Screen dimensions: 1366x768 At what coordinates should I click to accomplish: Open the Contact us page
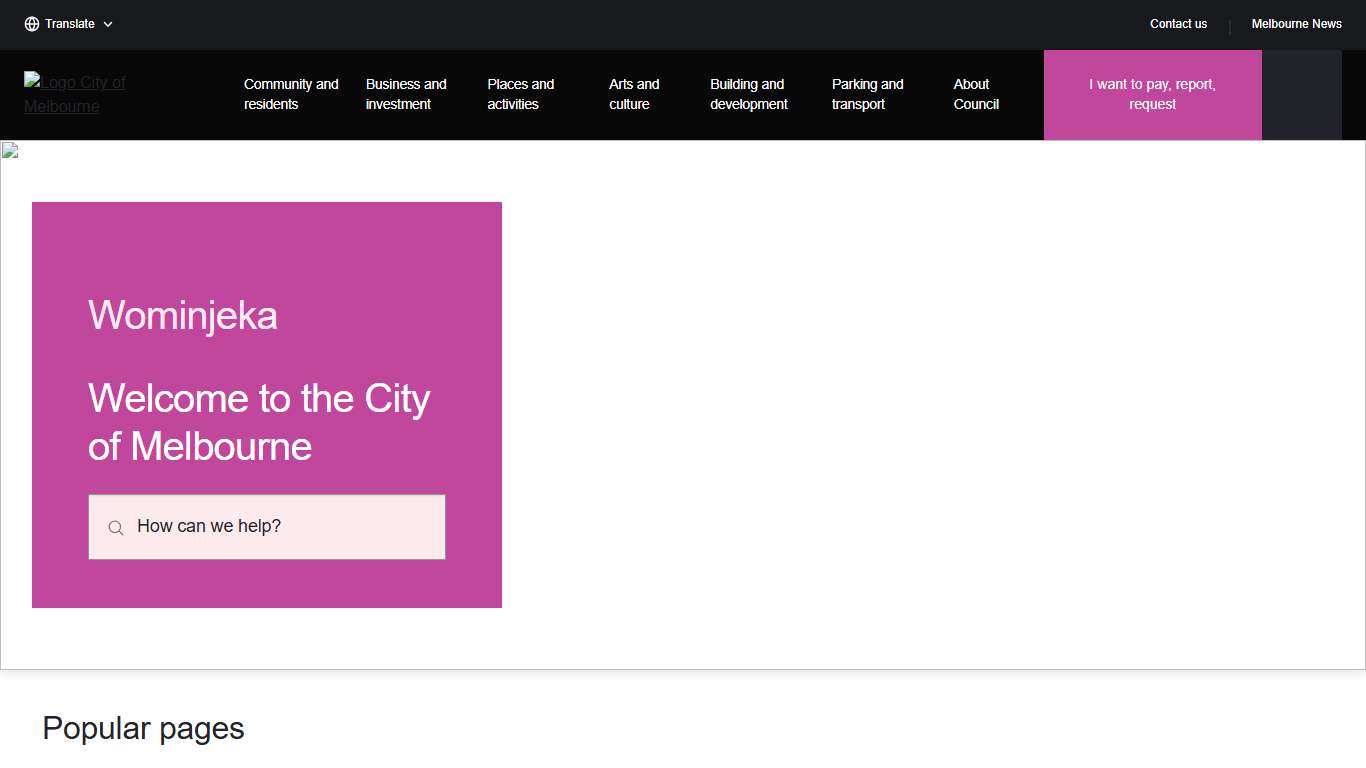1178,23
